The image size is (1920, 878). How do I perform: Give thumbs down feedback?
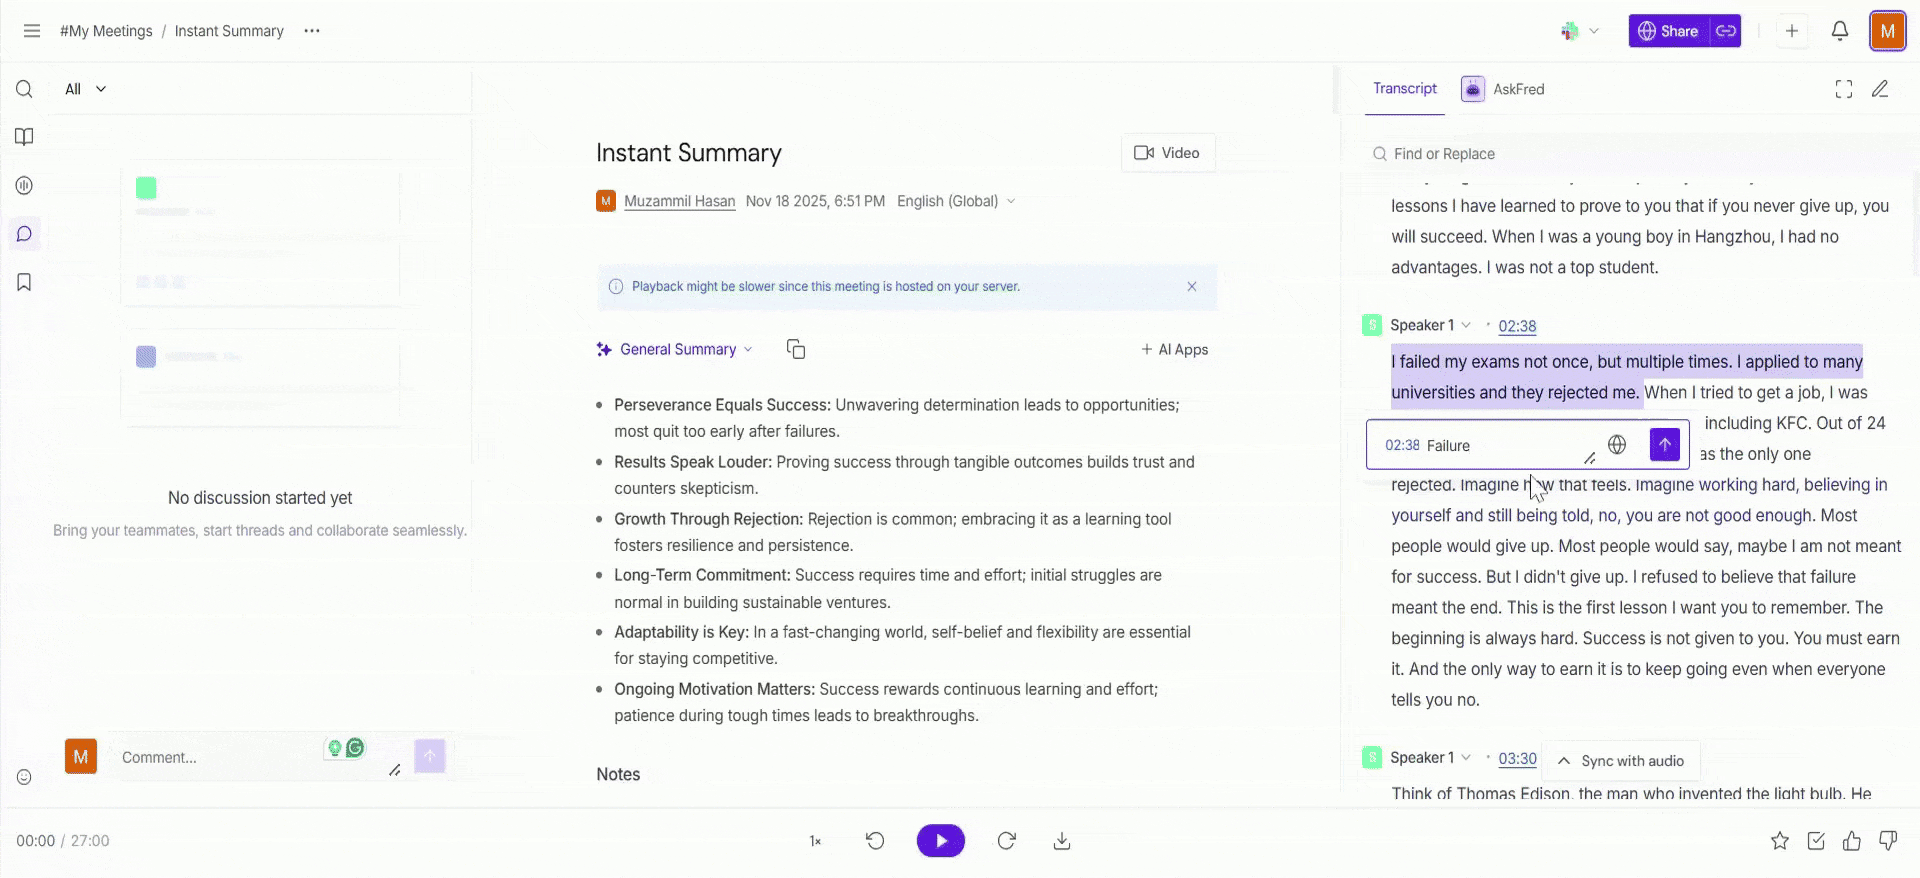tap(1888, 841)
